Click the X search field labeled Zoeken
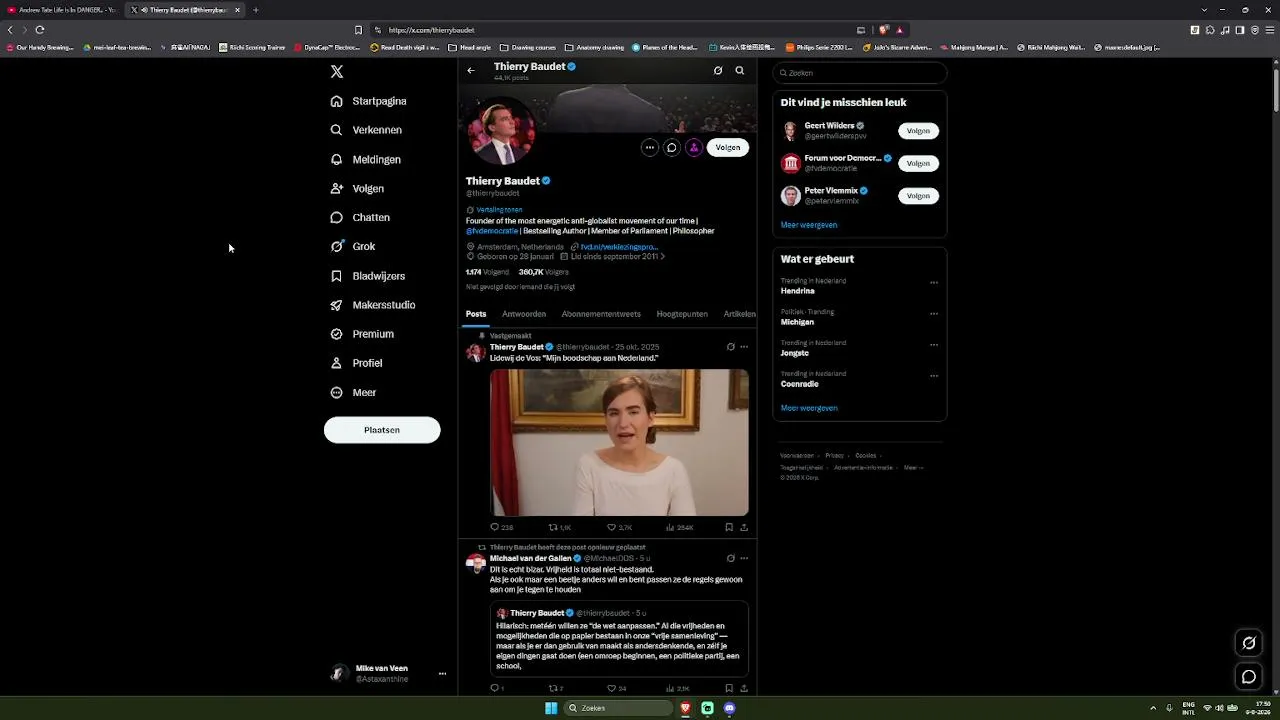1280x720 pixels. point(860,73)
